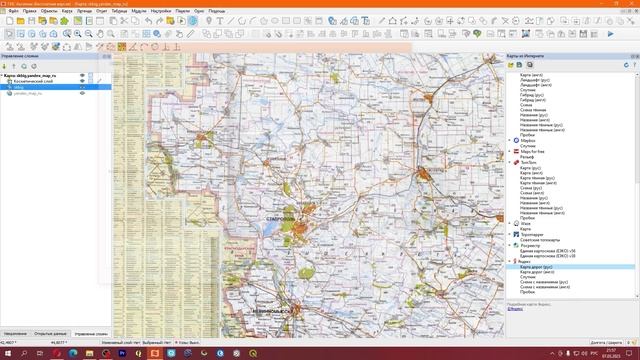Move layer down with green arrow
Screen dimensions: 640x360
coord(4,66)
